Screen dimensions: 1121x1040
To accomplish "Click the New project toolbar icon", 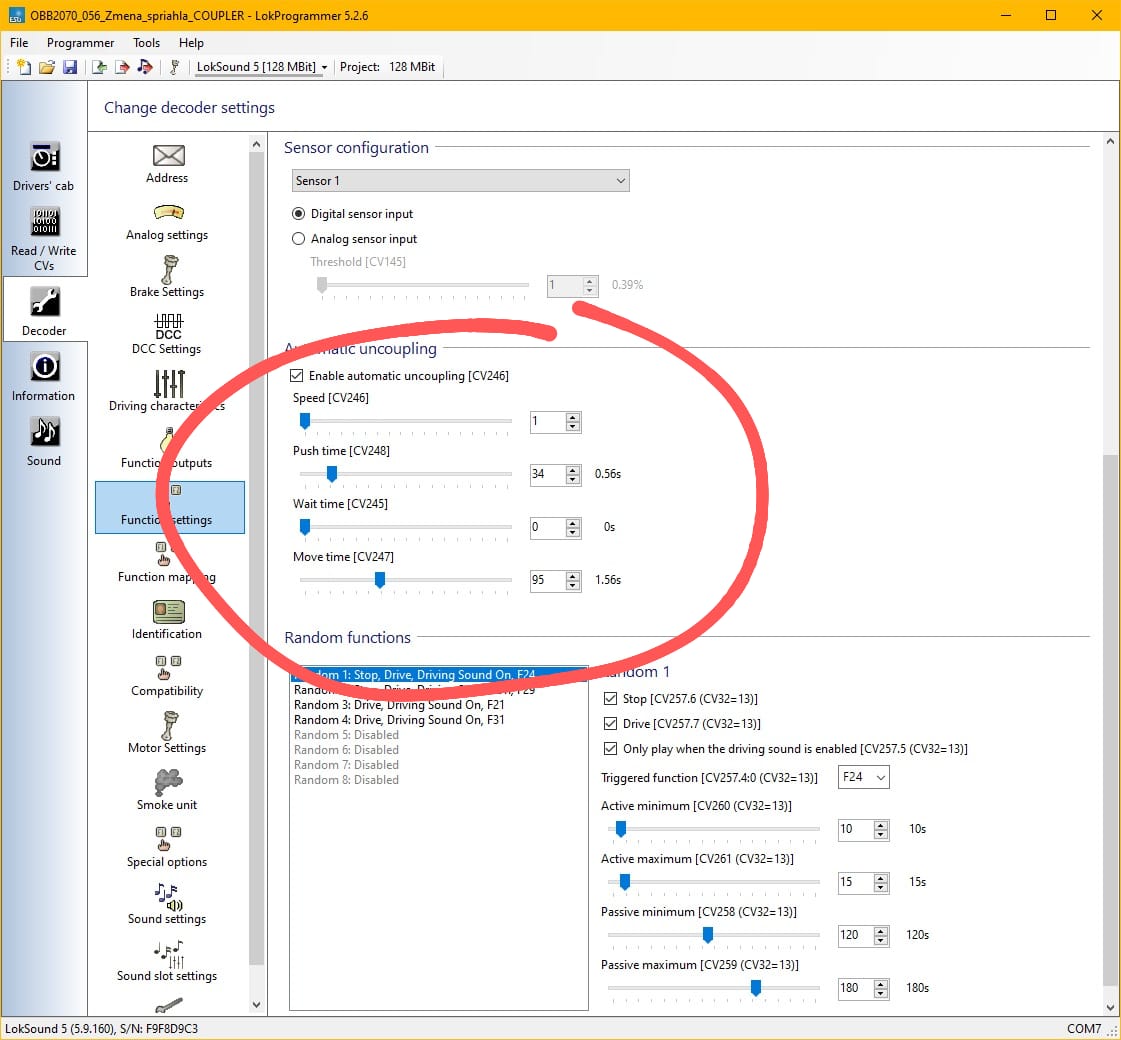I will [24, 67].
